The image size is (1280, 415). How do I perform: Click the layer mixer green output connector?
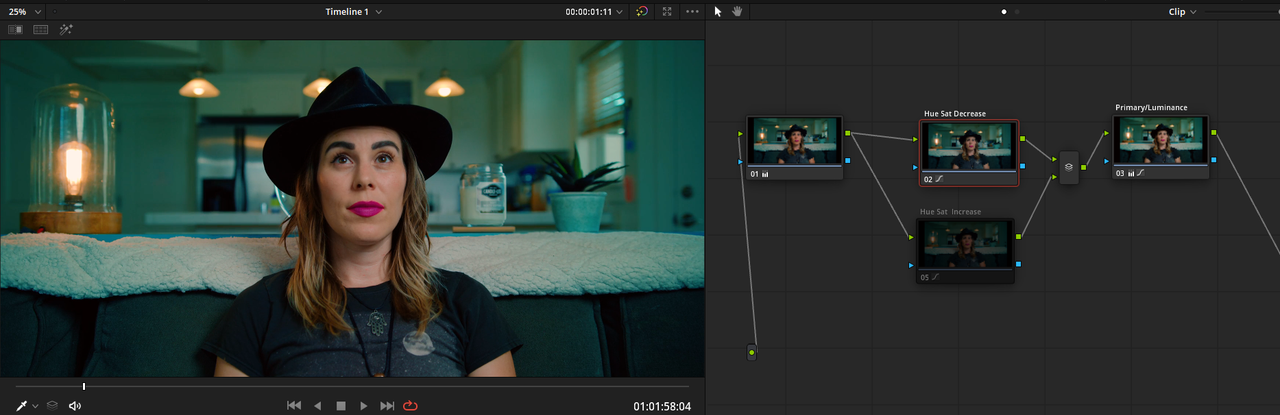coord(1084,167)
